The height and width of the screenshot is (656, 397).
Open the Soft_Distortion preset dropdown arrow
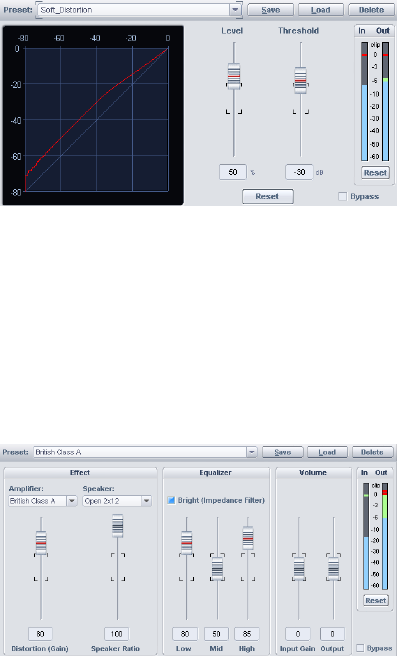pos(235,10)
